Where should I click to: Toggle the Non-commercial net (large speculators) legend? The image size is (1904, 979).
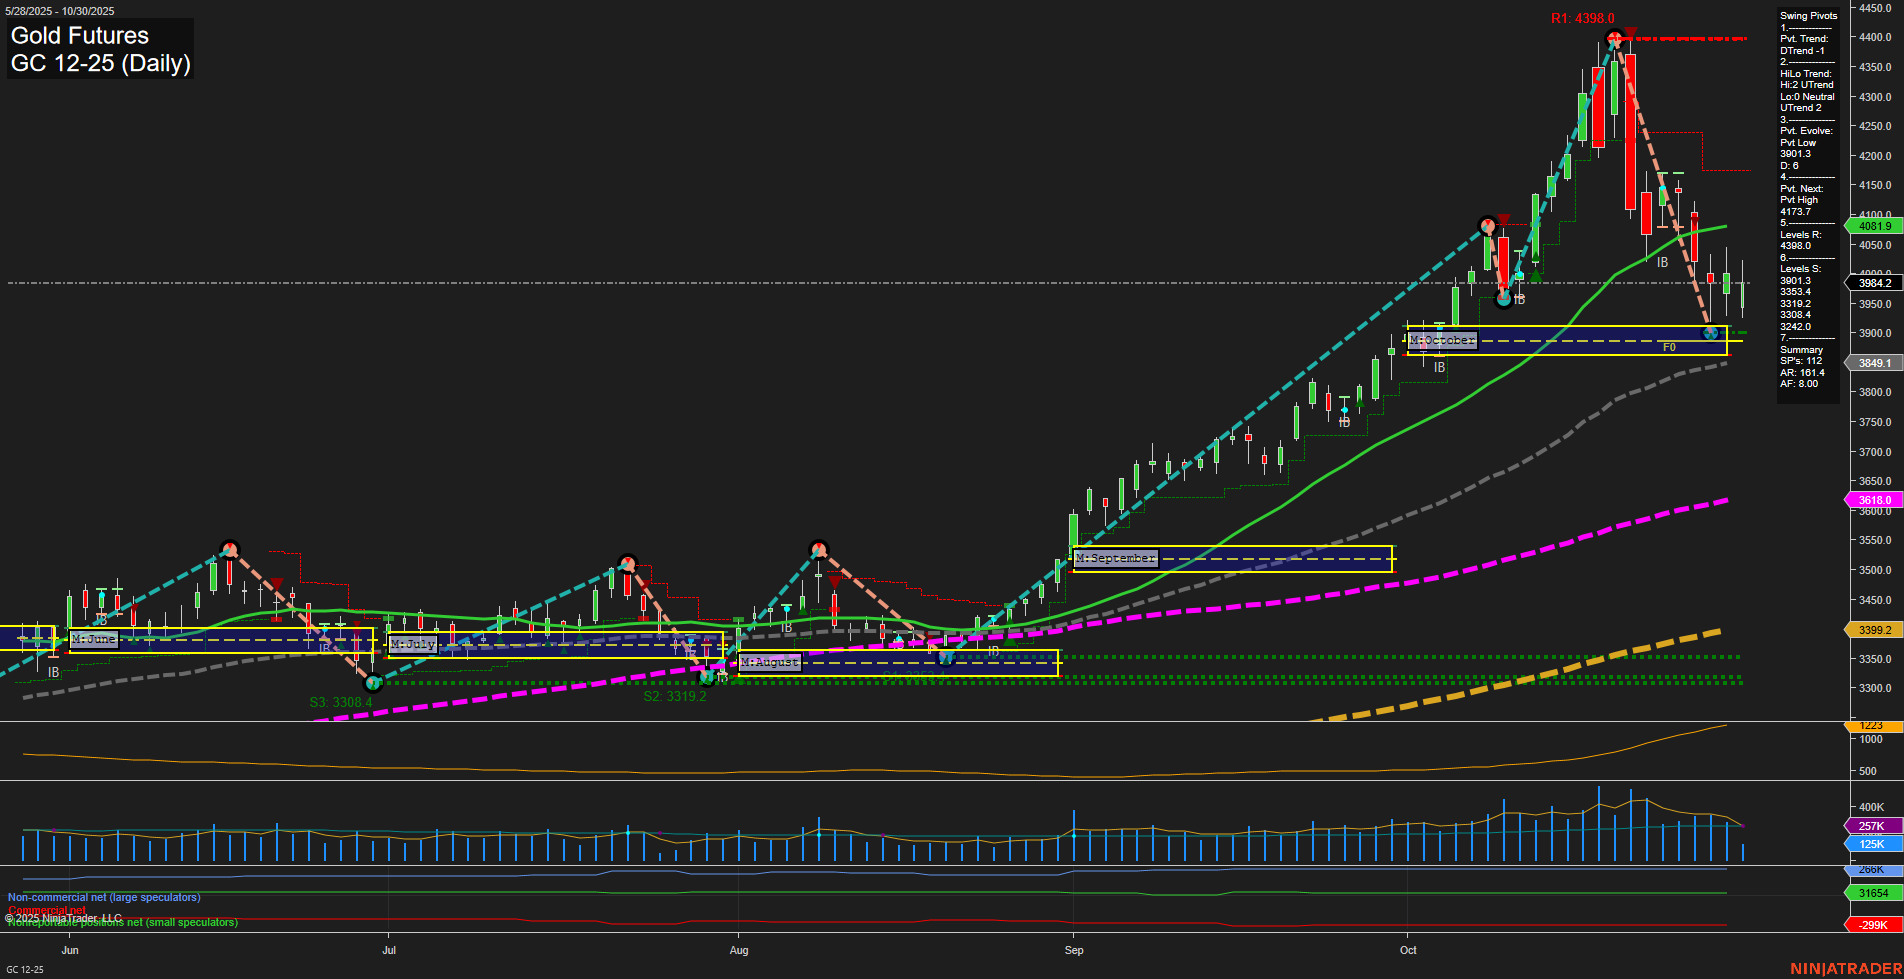[x=103, y=897]
